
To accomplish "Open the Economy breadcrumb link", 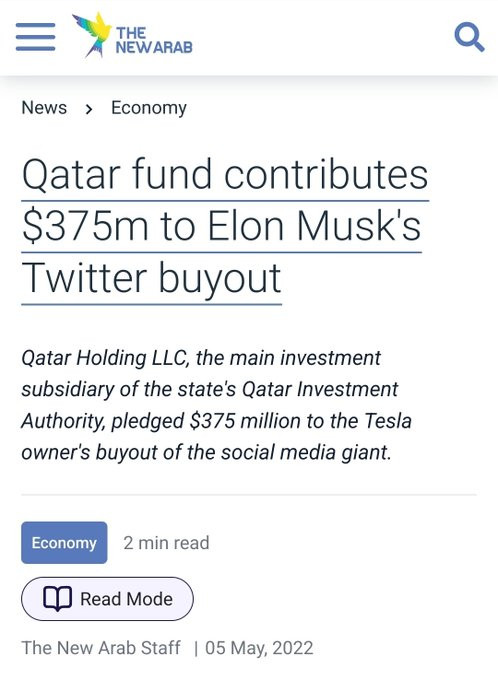I will pos(149,108).
